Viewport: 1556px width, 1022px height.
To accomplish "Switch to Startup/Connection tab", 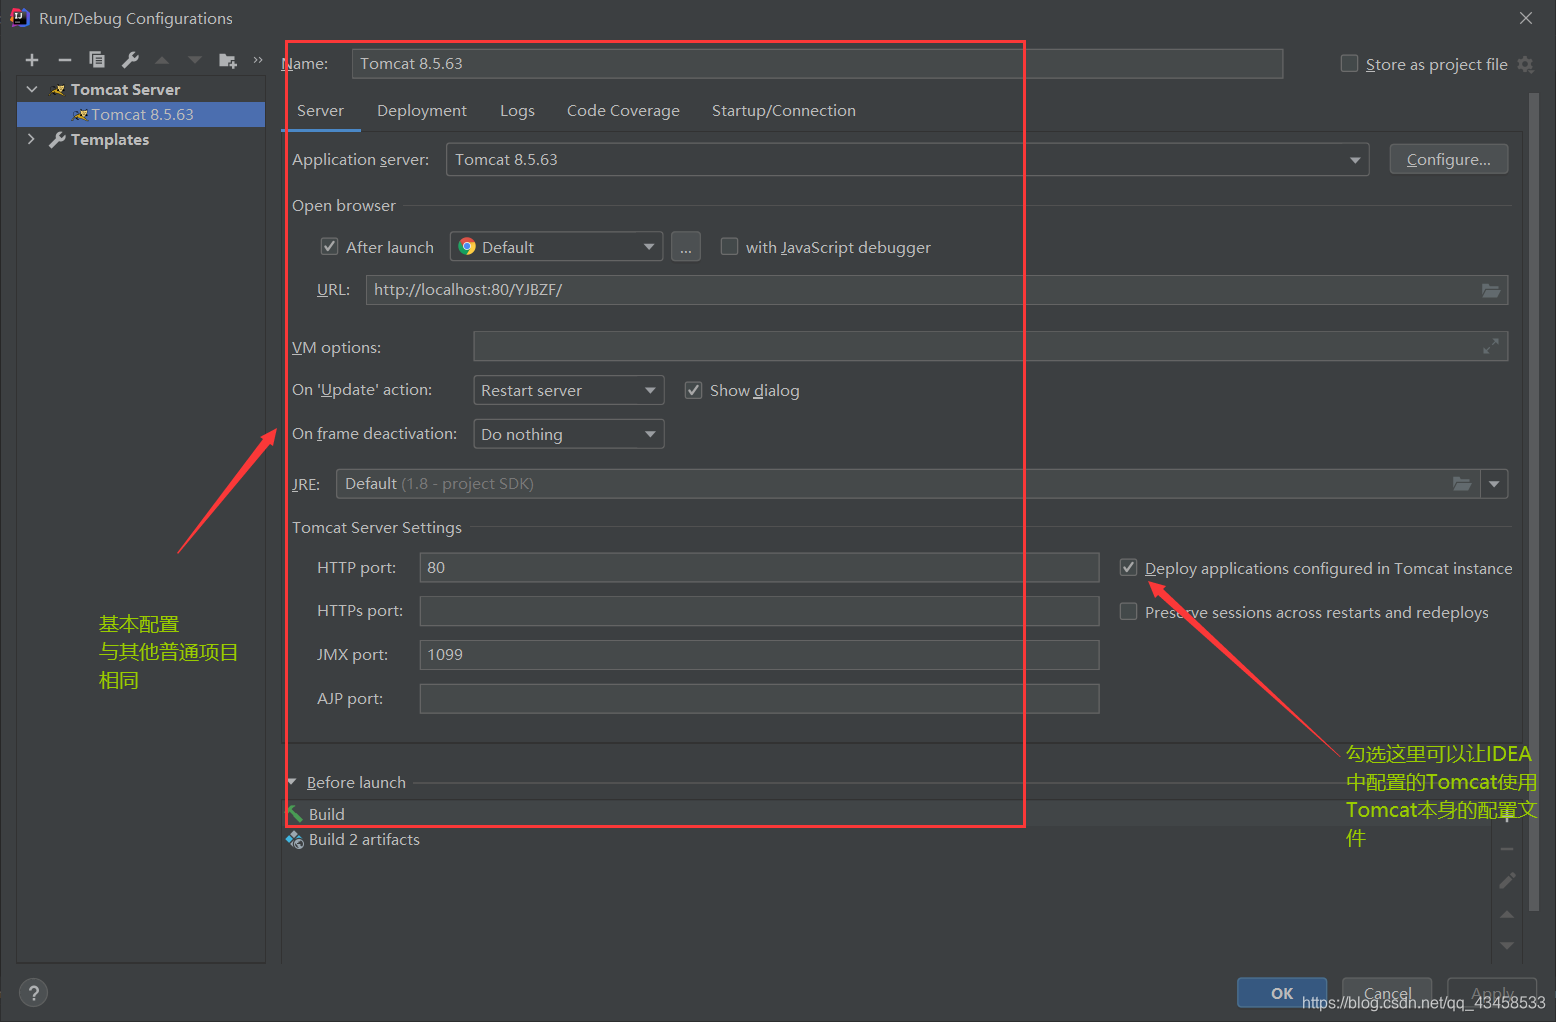I will [784, 111].
